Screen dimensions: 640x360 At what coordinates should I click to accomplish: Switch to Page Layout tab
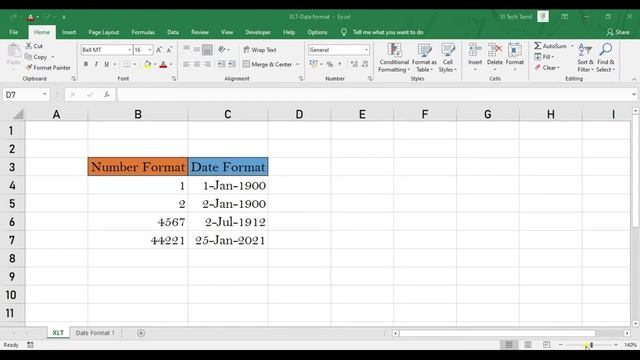[x=104, y=32]
